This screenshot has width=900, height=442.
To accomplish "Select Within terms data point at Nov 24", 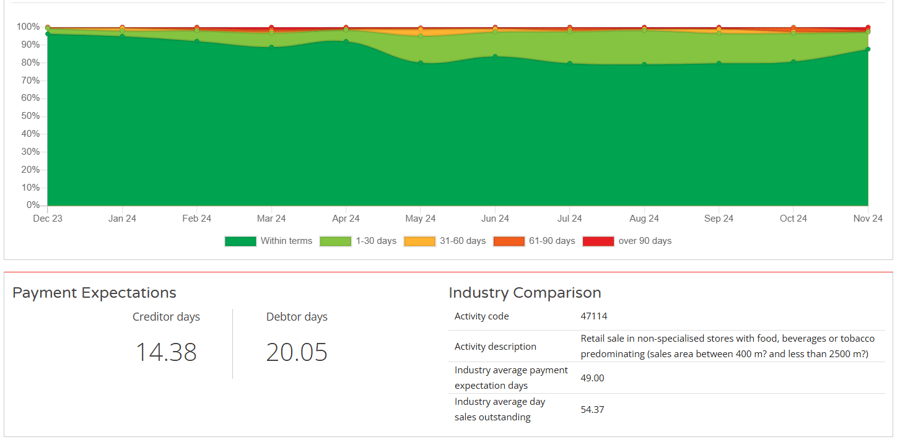I will (x=867, y=49).
